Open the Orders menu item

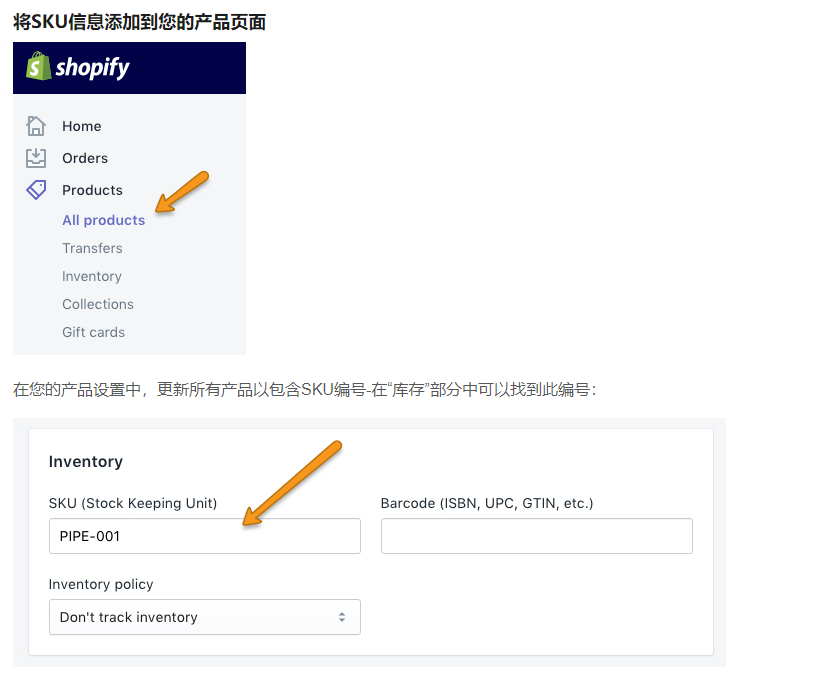pyautogui.click(x=85, y=158)
